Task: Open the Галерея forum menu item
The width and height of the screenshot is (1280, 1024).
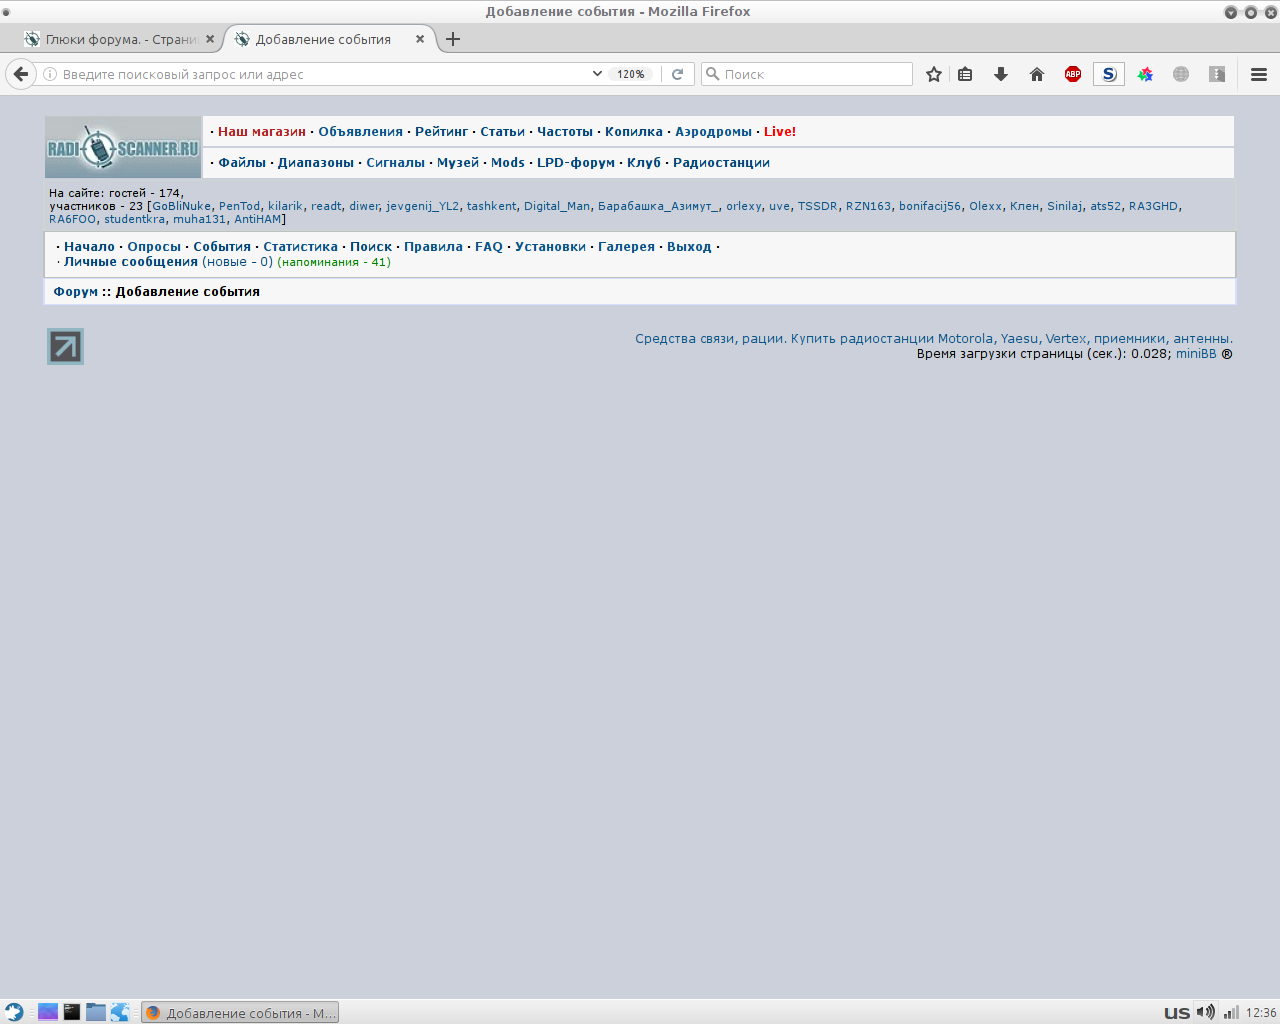Action: [626, 247]
